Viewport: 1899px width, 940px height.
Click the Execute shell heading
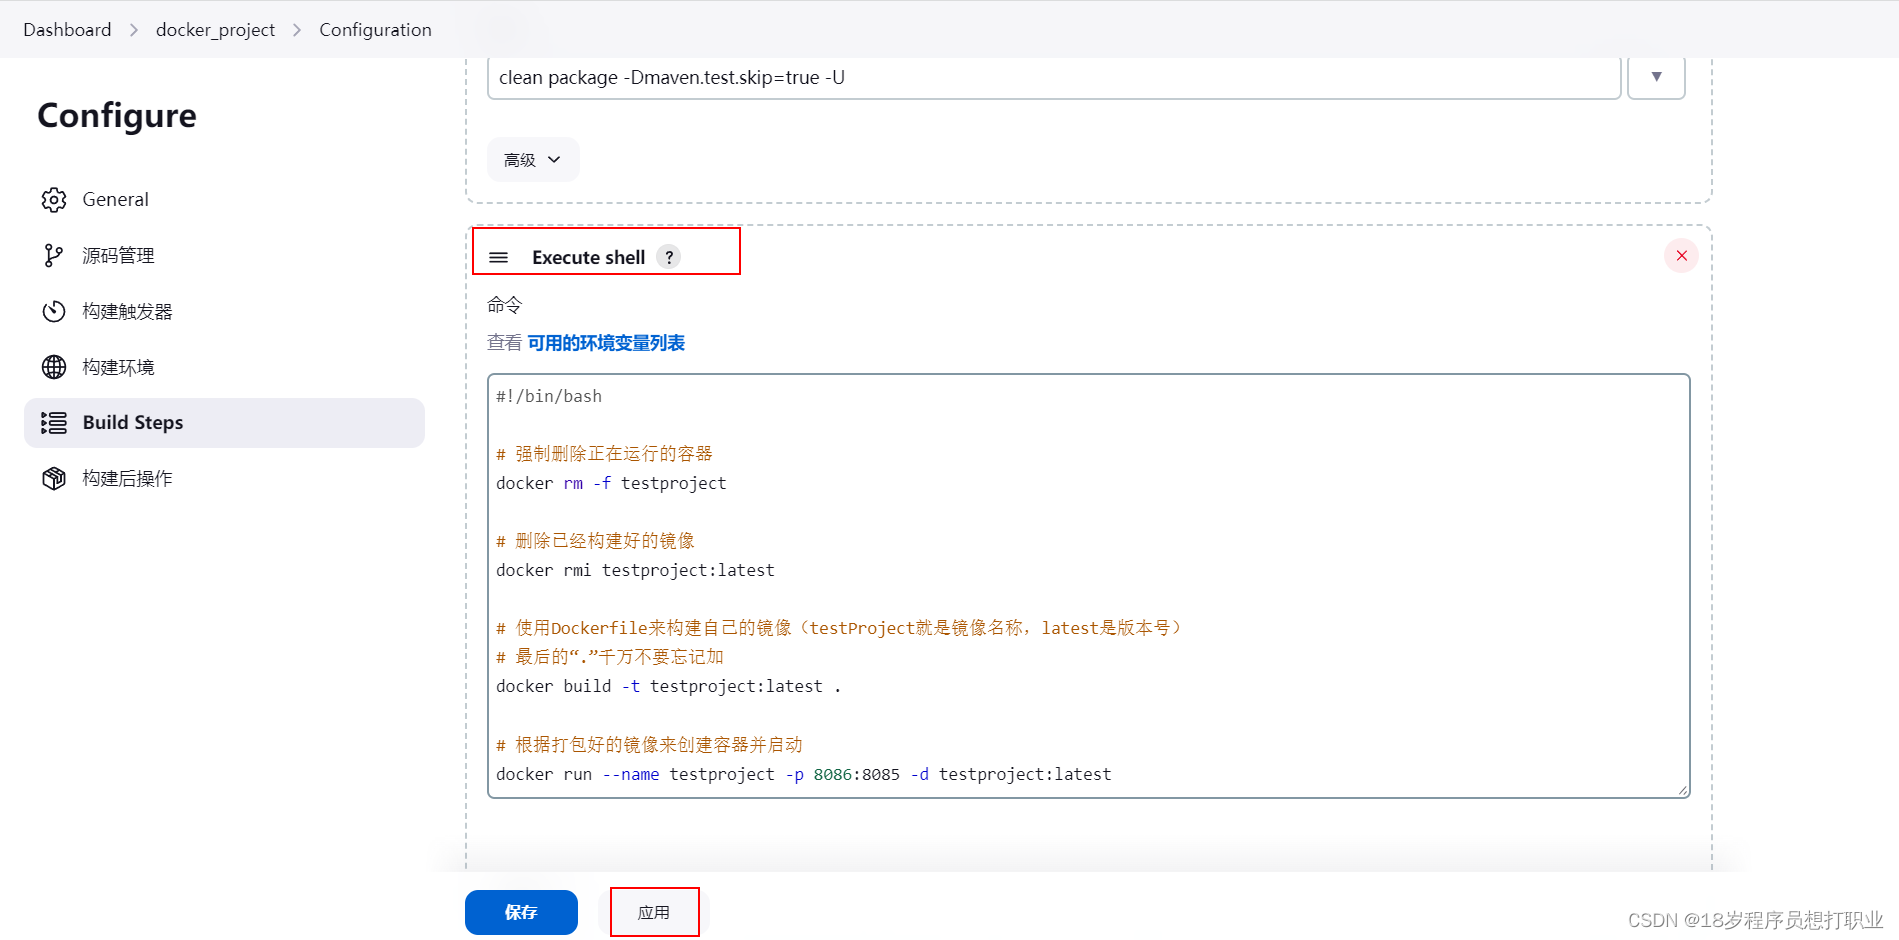coord(588,257)
